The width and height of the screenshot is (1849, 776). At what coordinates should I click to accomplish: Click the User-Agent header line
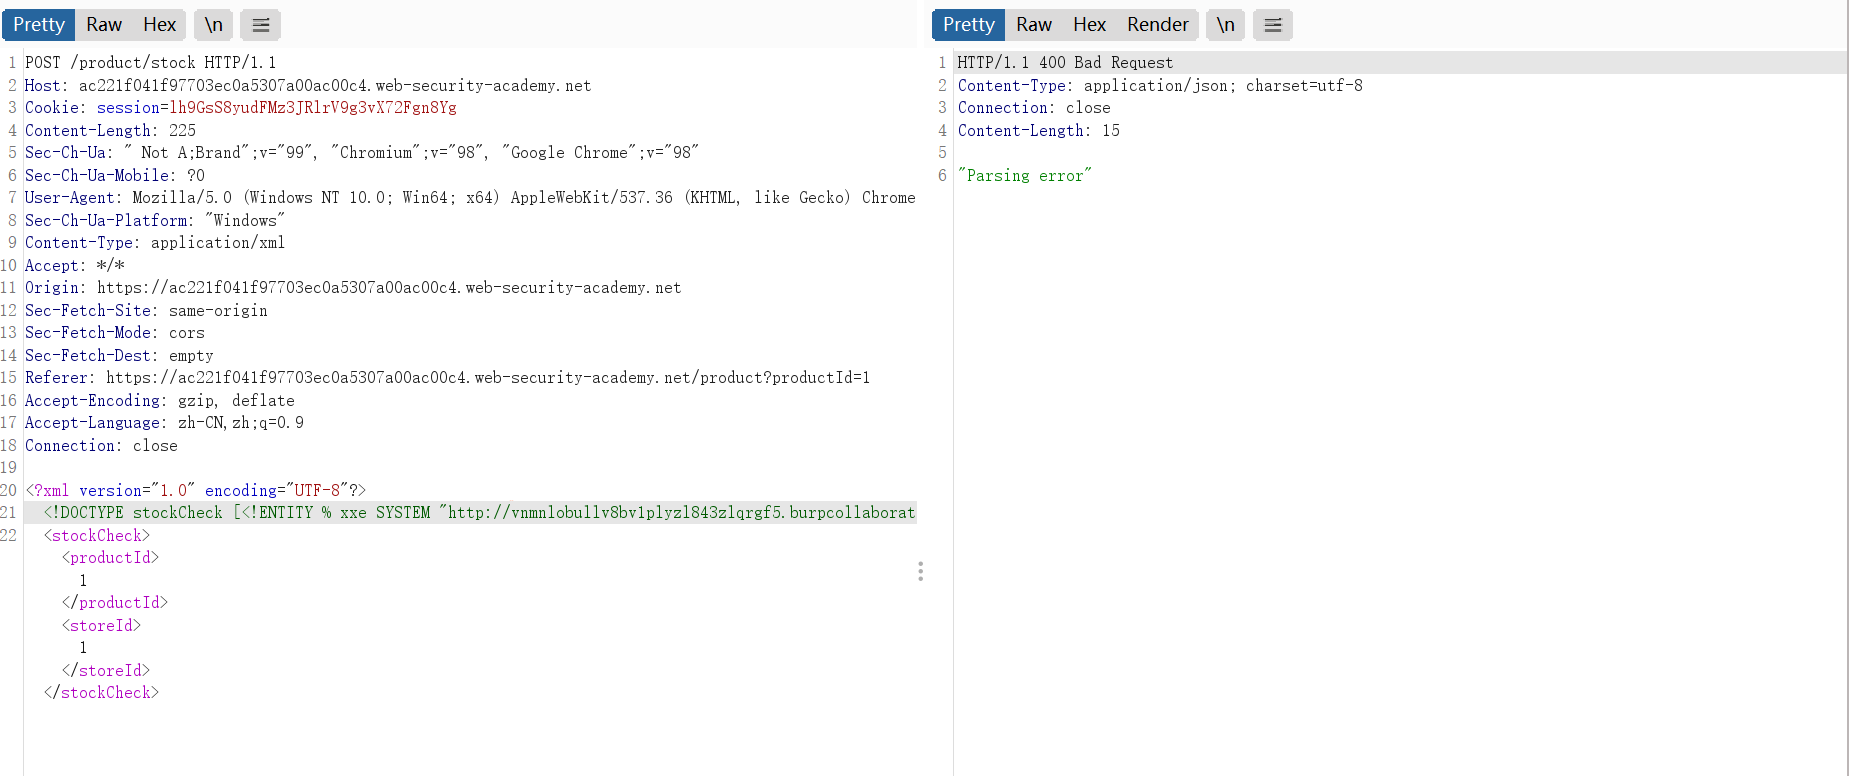[470, 197]
